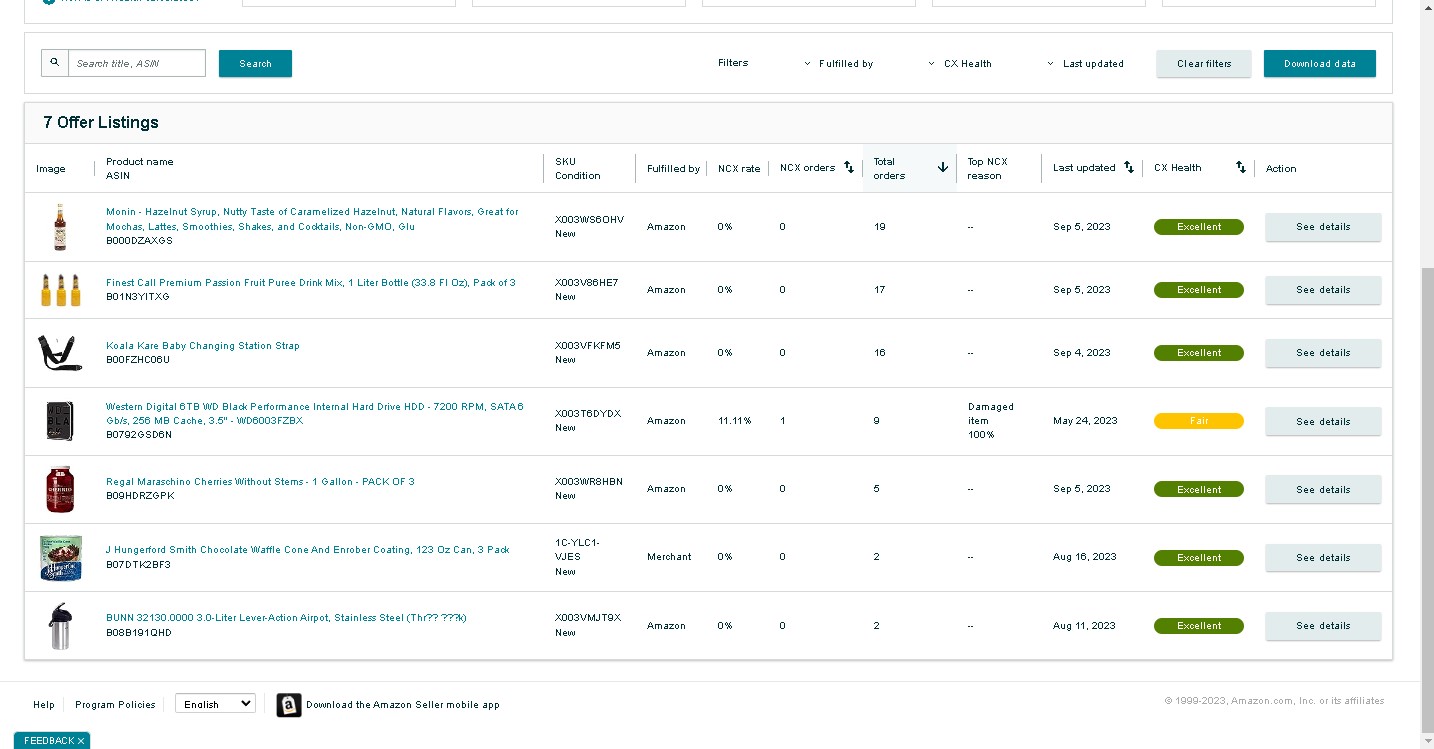Click the Download data button

(1320, 64)
